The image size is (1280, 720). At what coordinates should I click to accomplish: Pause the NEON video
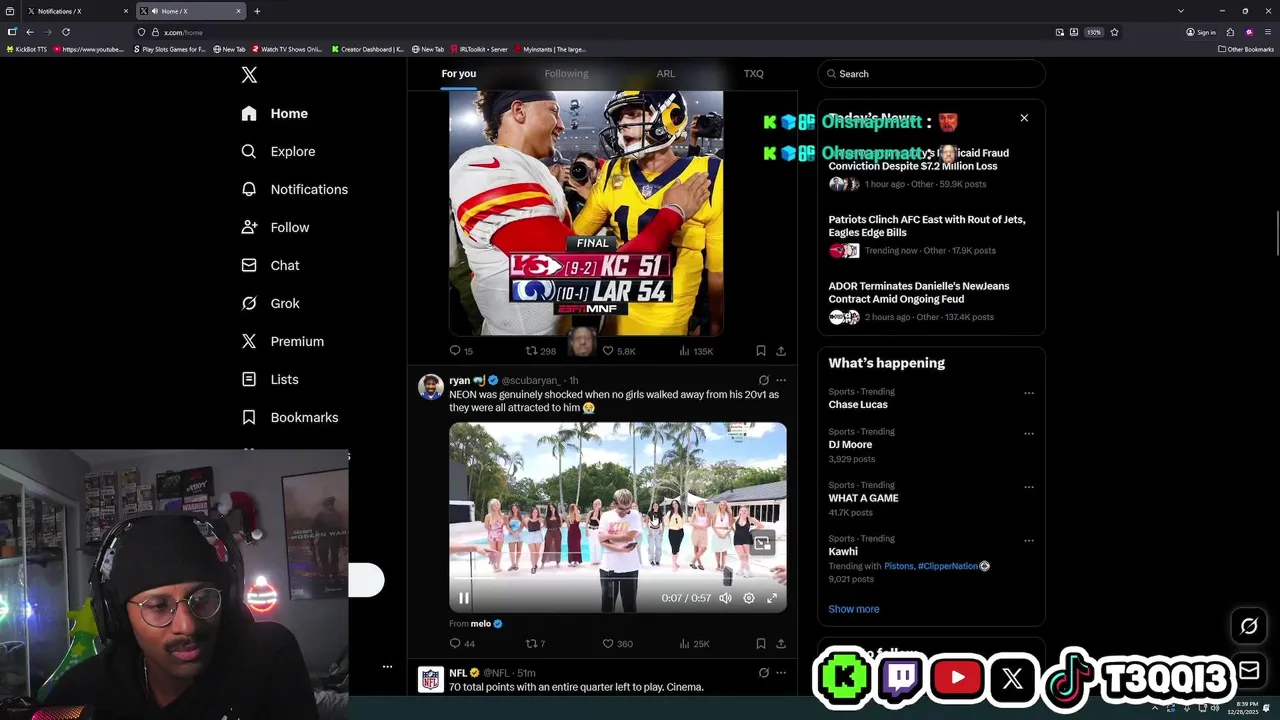(x=464, y=598)
